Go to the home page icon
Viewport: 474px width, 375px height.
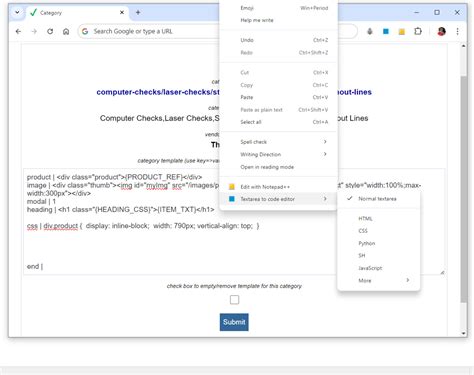[66, 31]
